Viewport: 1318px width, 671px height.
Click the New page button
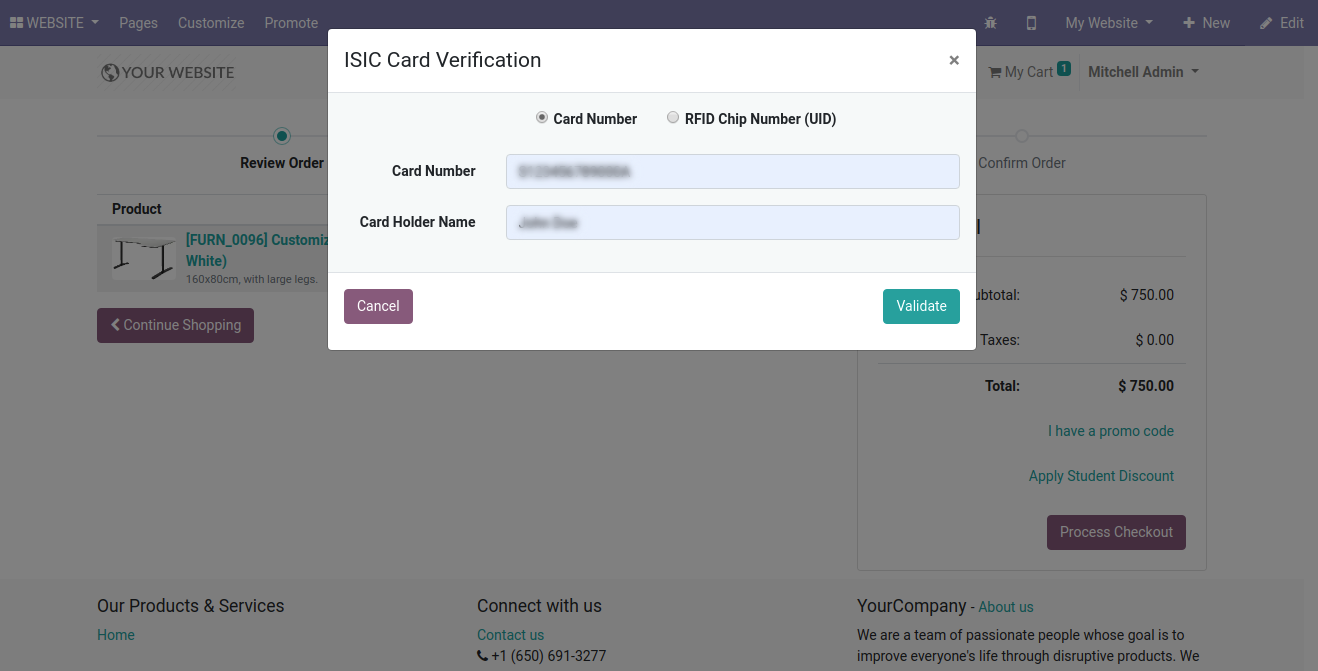coord(1206,22)
